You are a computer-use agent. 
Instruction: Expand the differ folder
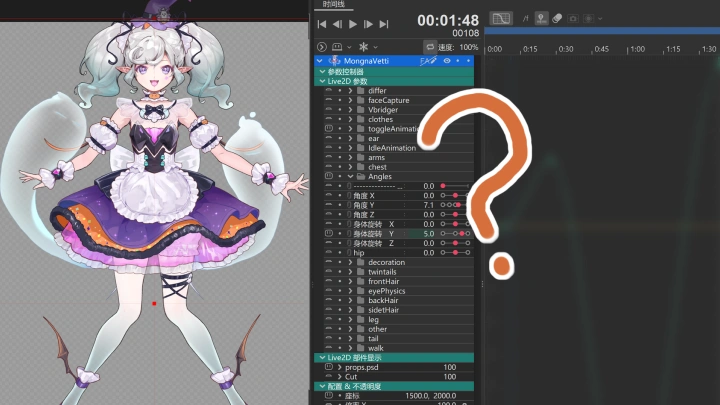pos(350,91)
